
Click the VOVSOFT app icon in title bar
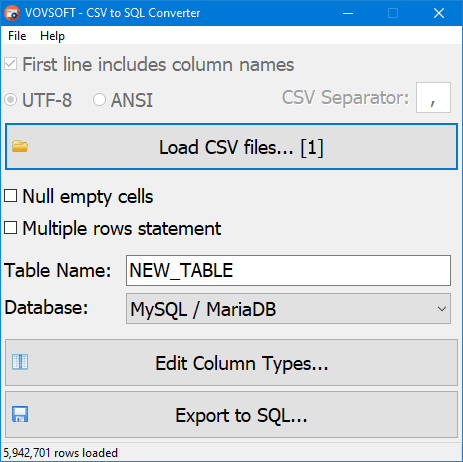pyautogui.click(x=12, y=13)
